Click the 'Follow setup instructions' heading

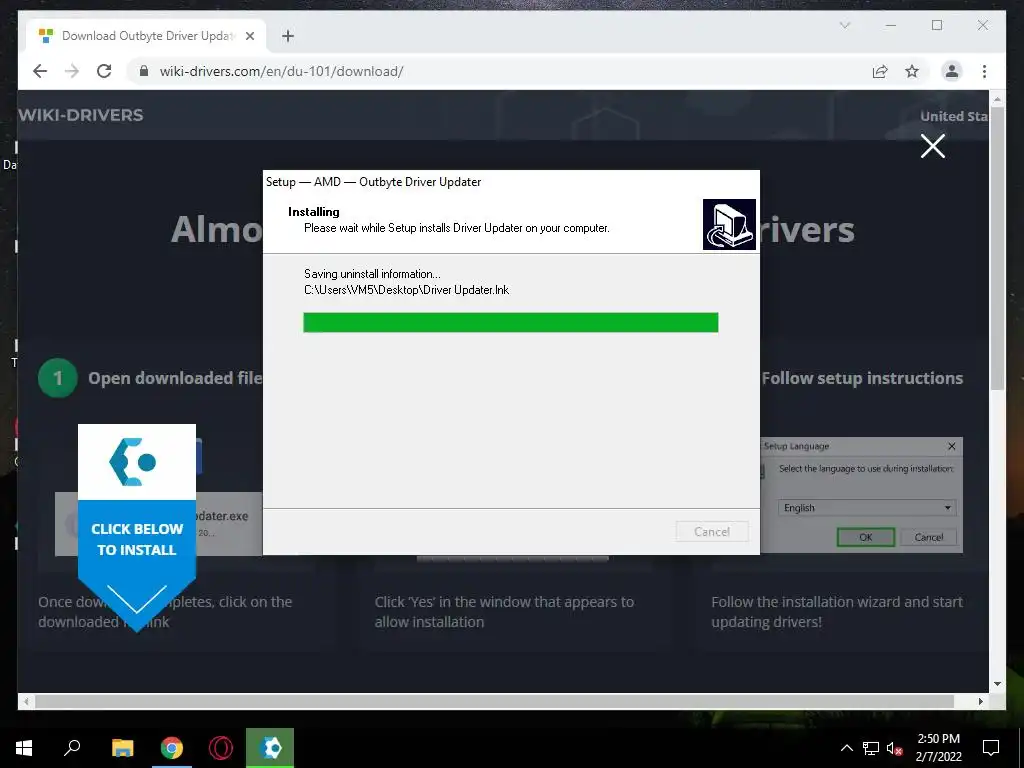pos(862,378)
